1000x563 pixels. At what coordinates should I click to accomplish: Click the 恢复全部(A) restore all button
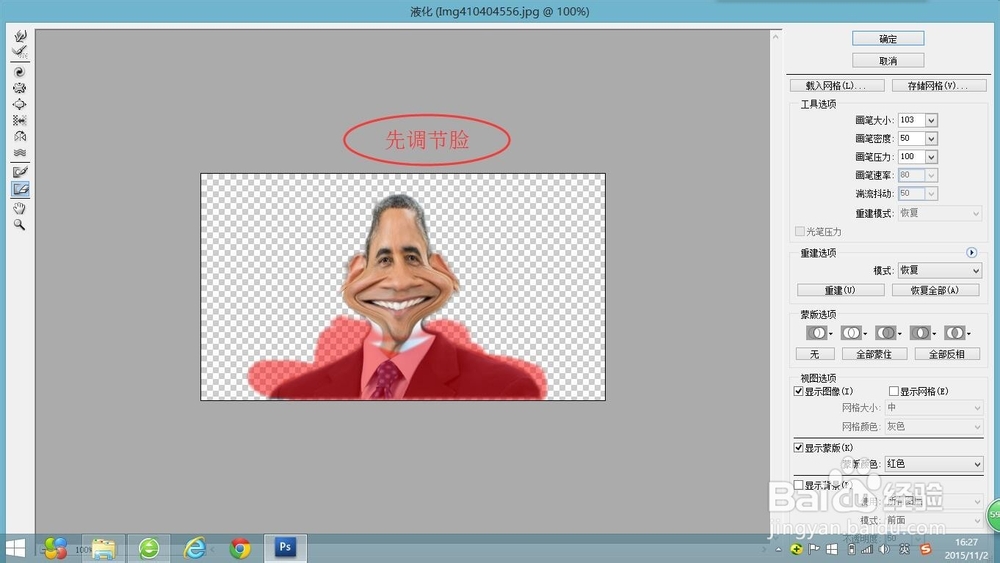(x=936, y=290)
